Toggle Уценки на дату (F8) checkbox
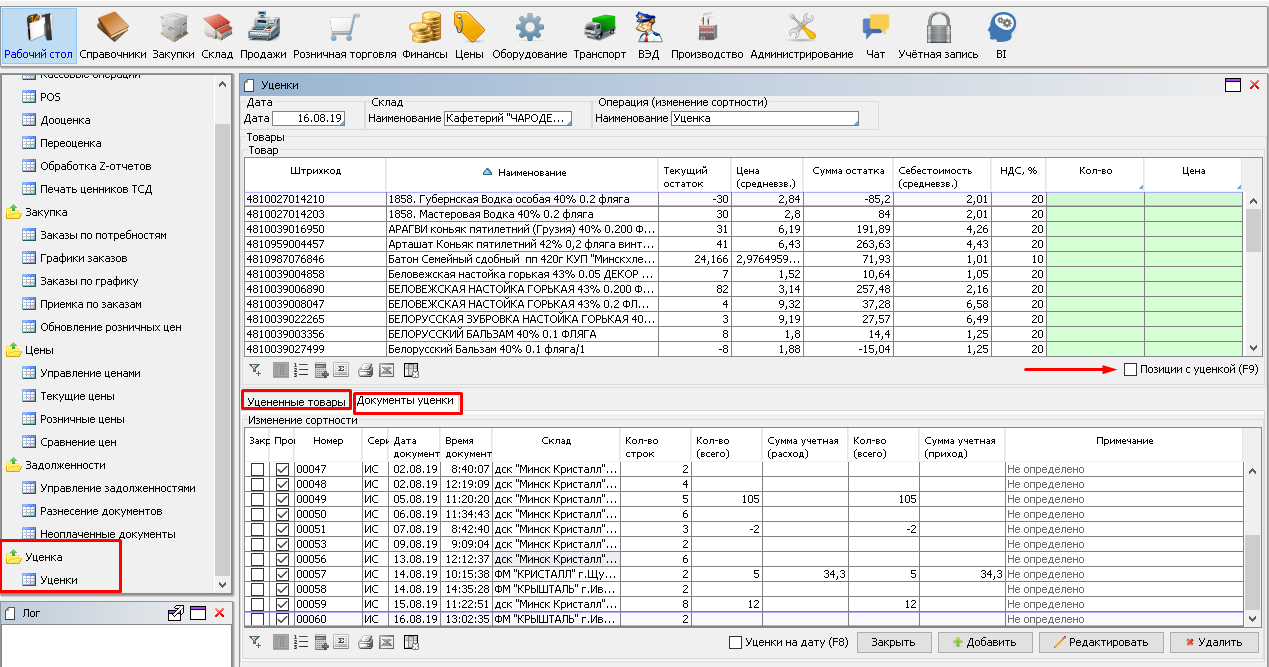The image size is (1269, 667). click(736, 642)
